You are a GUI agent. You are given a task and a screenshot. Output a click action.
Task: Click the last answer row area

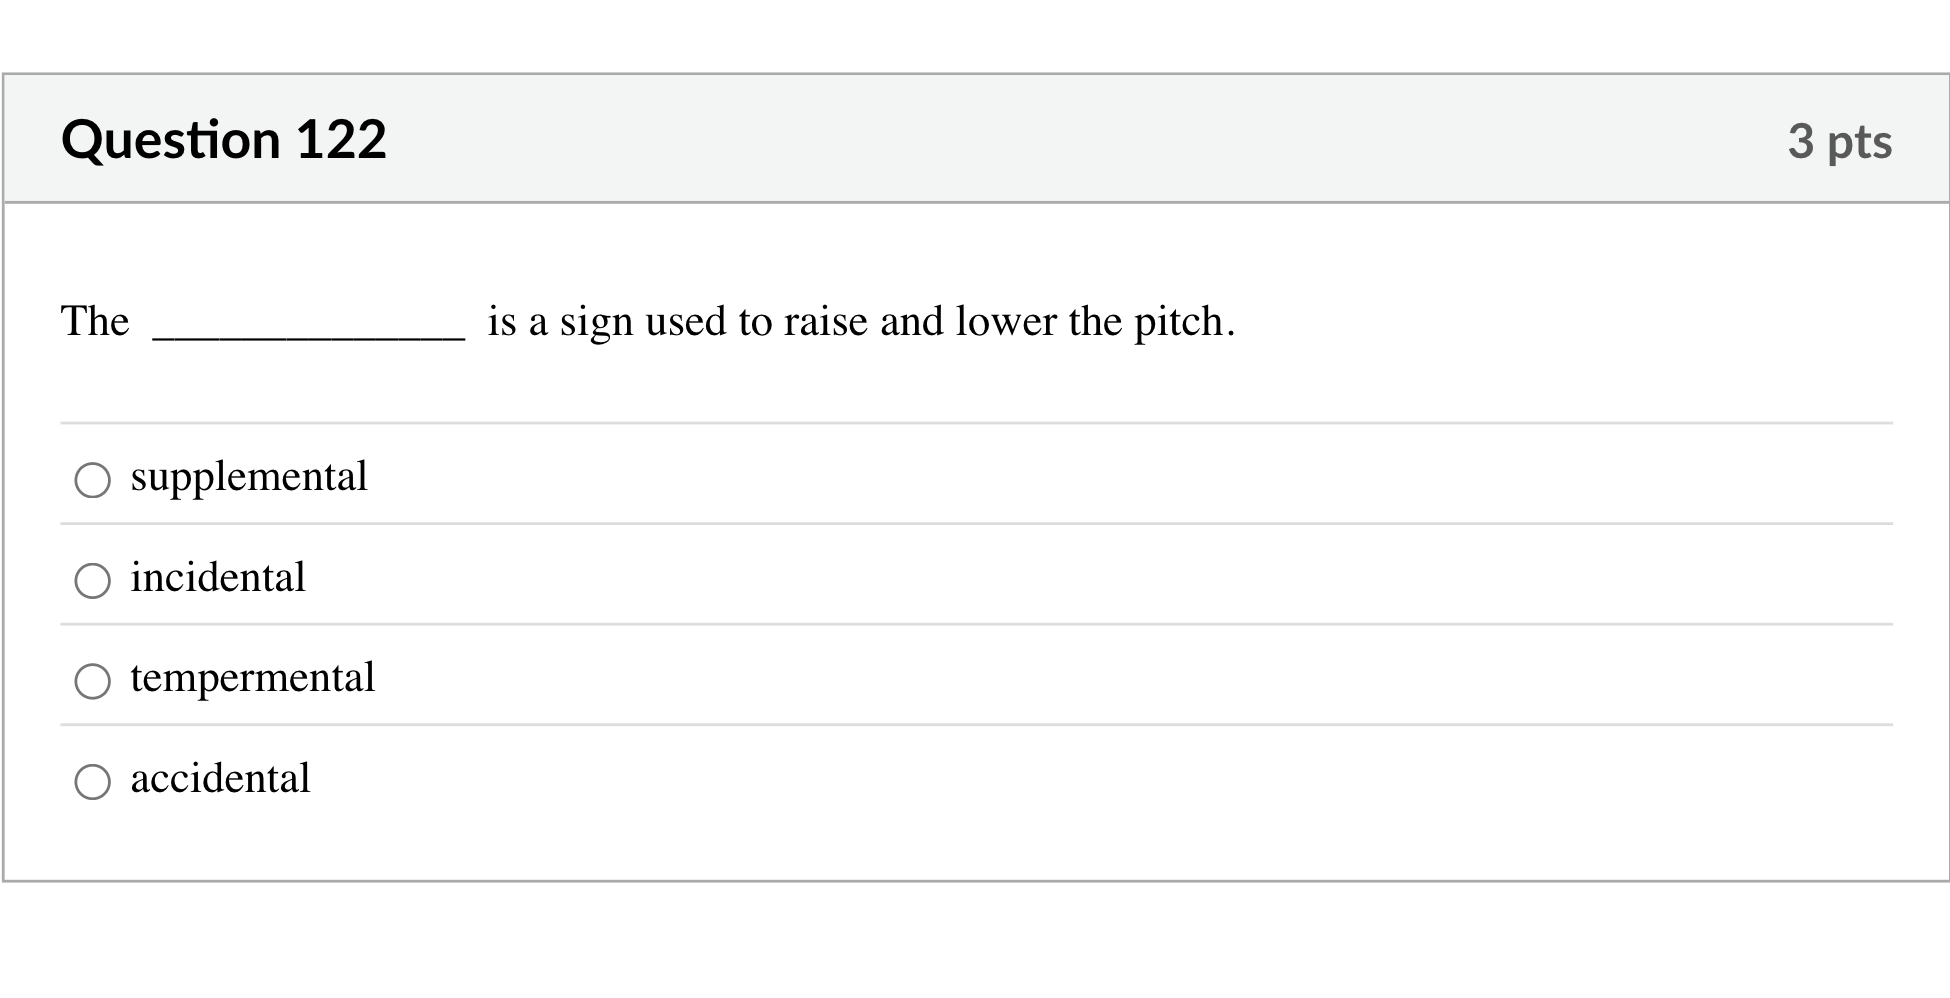coord(975,779)
